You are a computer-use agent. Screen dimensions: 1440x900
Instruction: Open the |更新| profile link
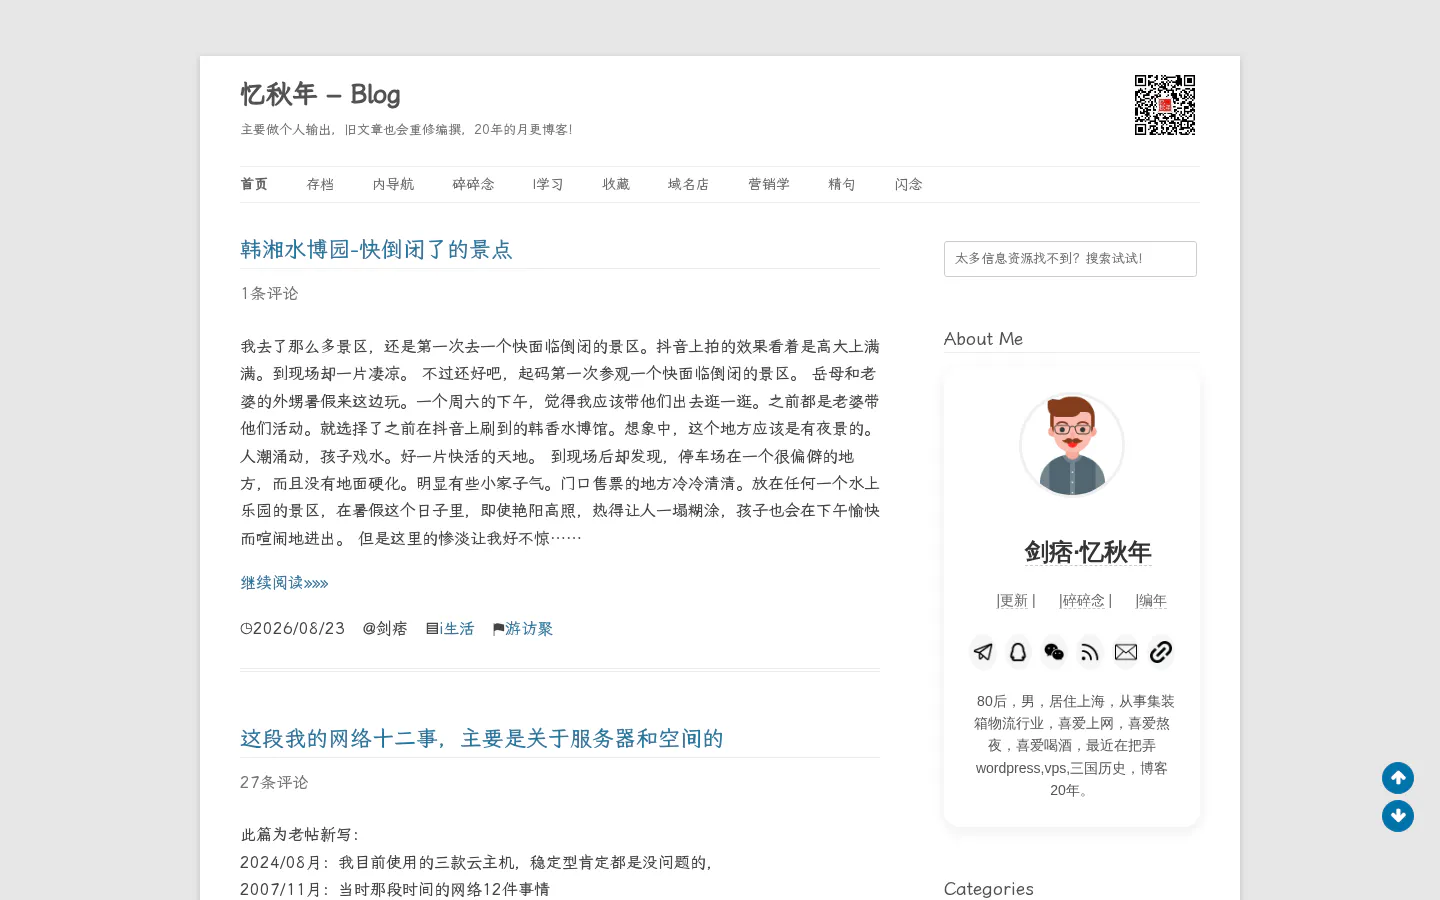coord(1016,600)
